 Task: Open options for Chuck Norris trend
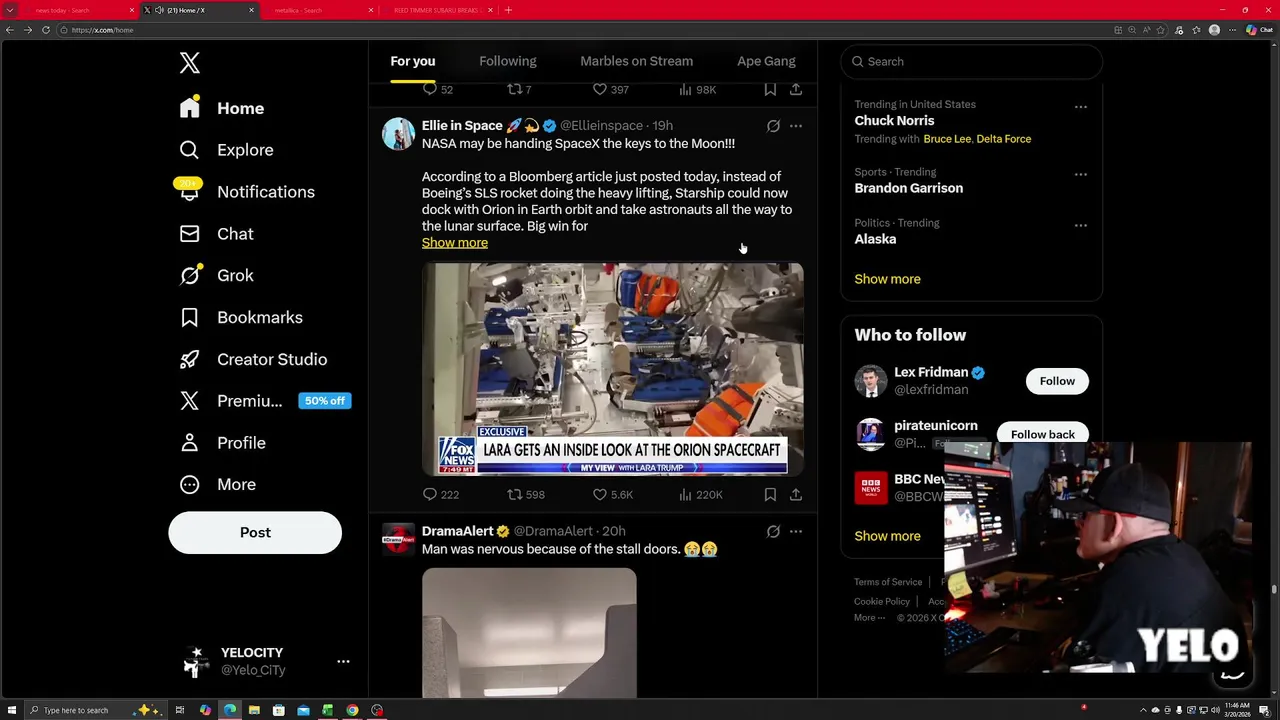tap(1081, 107)
